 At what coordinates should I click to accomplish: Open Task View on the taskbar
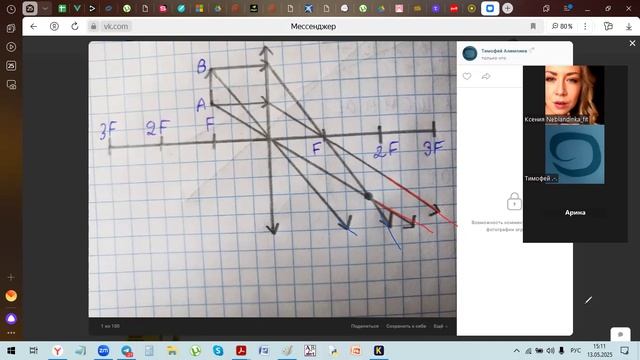tap(33, 351)
